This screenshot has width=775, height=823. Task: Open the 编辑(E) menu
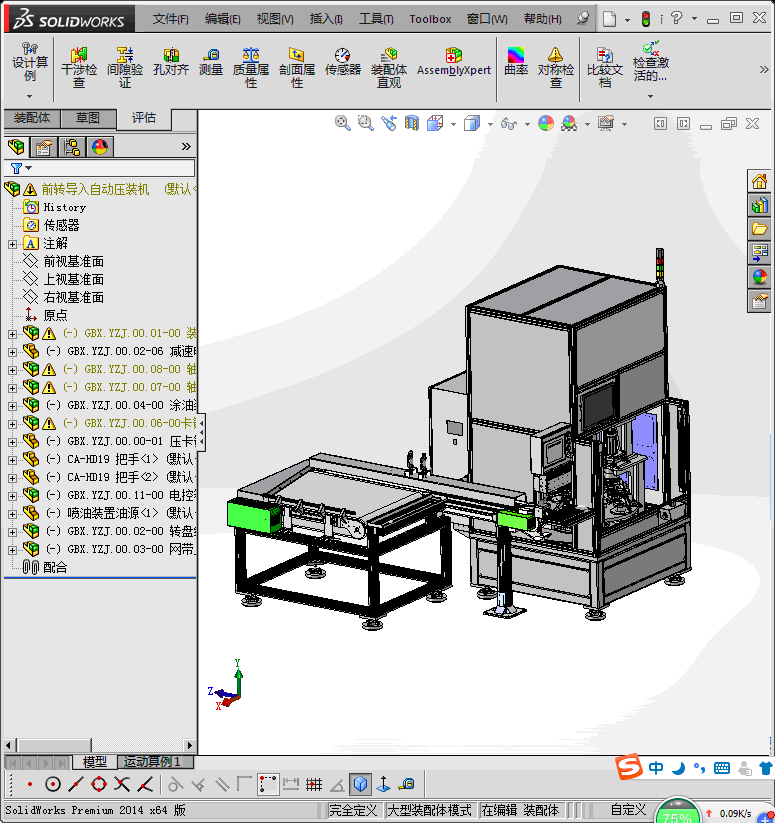tap(222, 19)
